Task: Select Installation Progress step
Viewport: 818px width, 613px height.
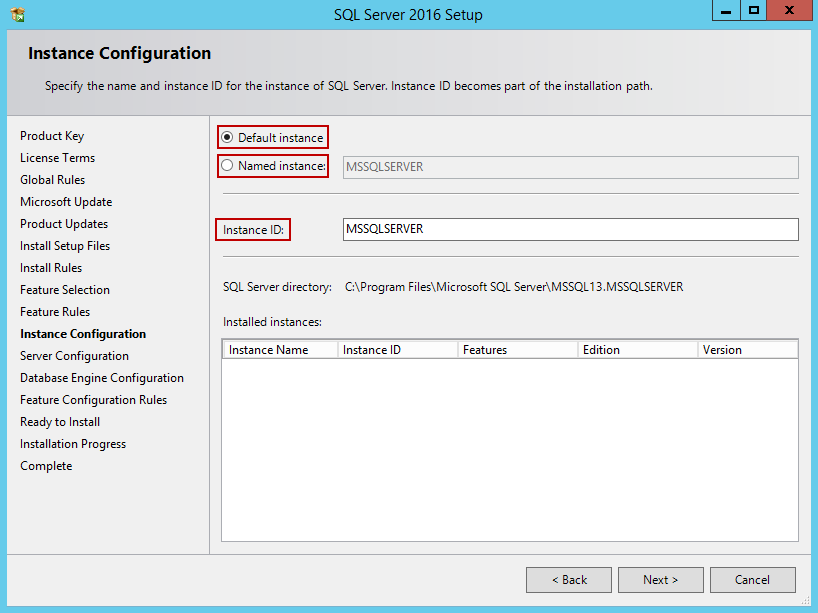Action: pos(73,444)
